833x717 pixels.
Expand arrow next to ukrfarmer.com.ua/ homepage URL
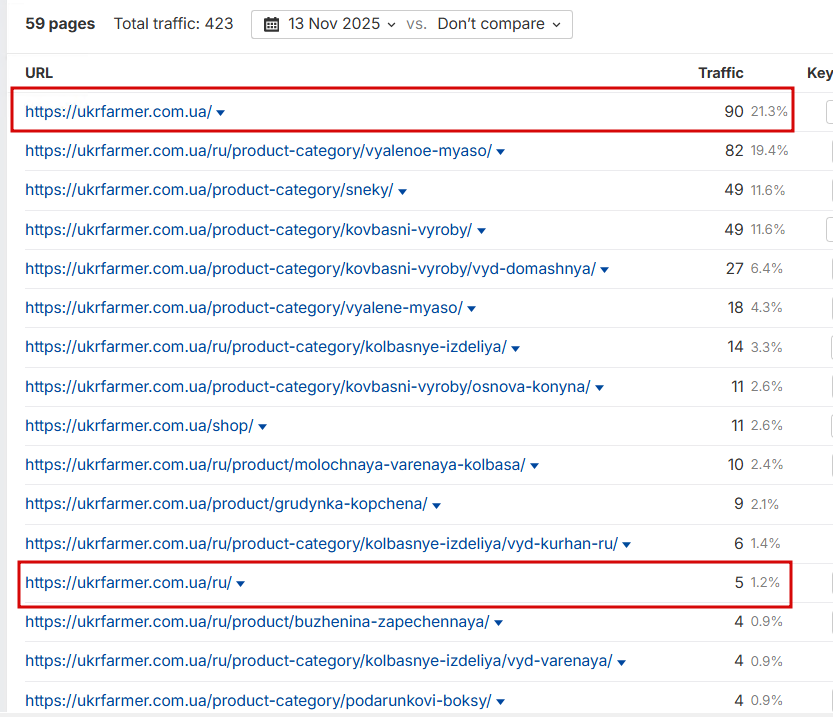coord(220,113)
